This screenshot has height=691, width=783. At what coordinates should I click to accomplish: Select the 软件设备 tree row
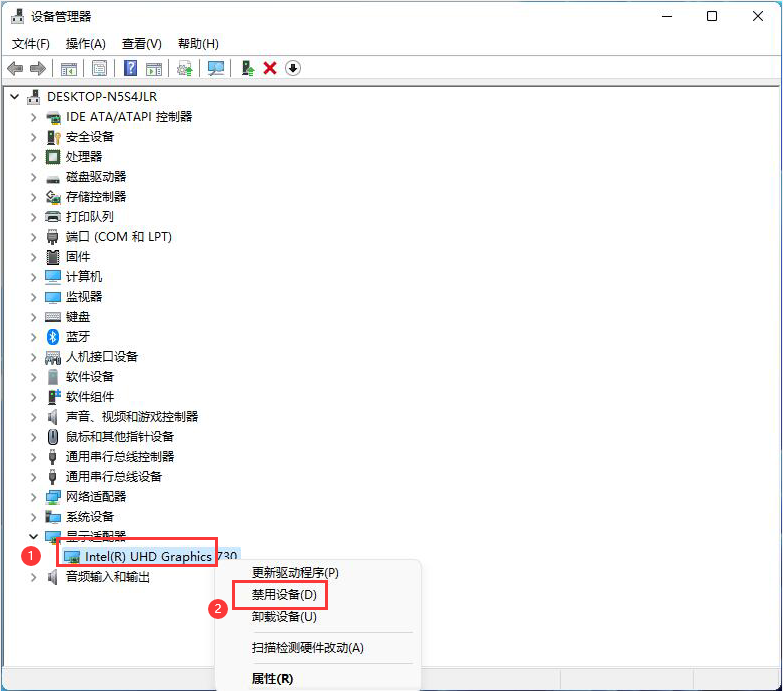coord(90,377)
